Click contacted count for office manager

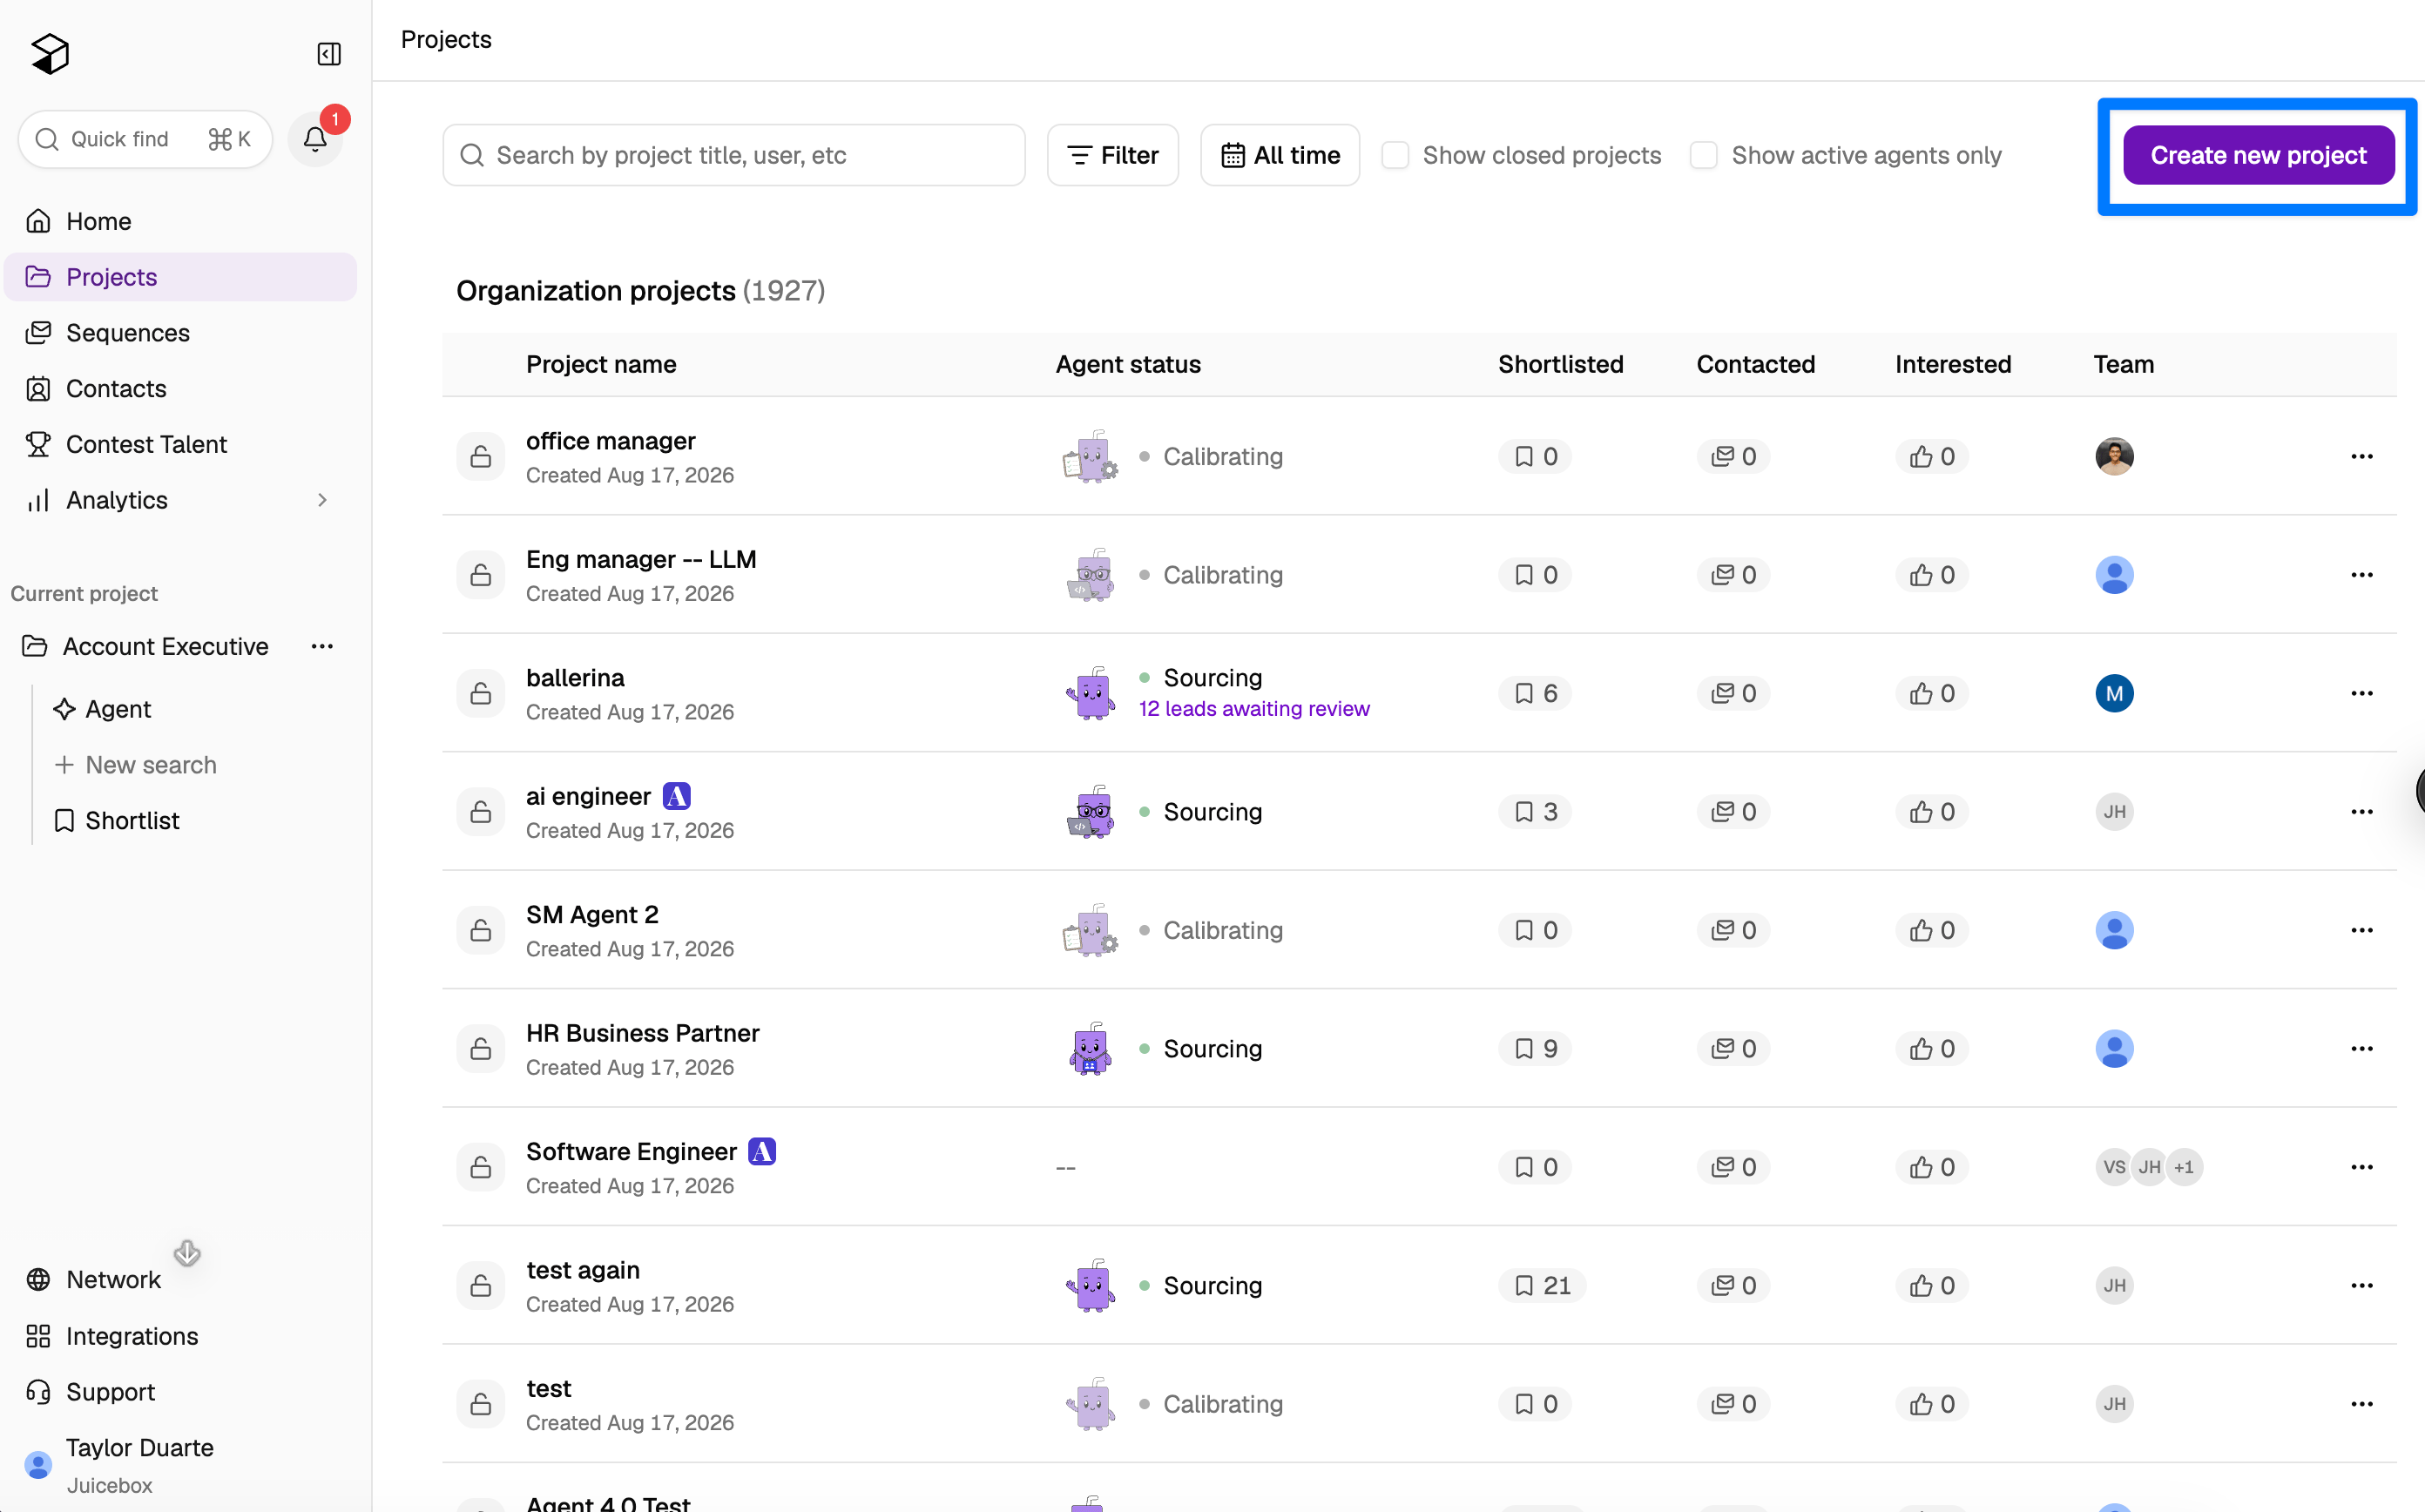(1733, 457)
